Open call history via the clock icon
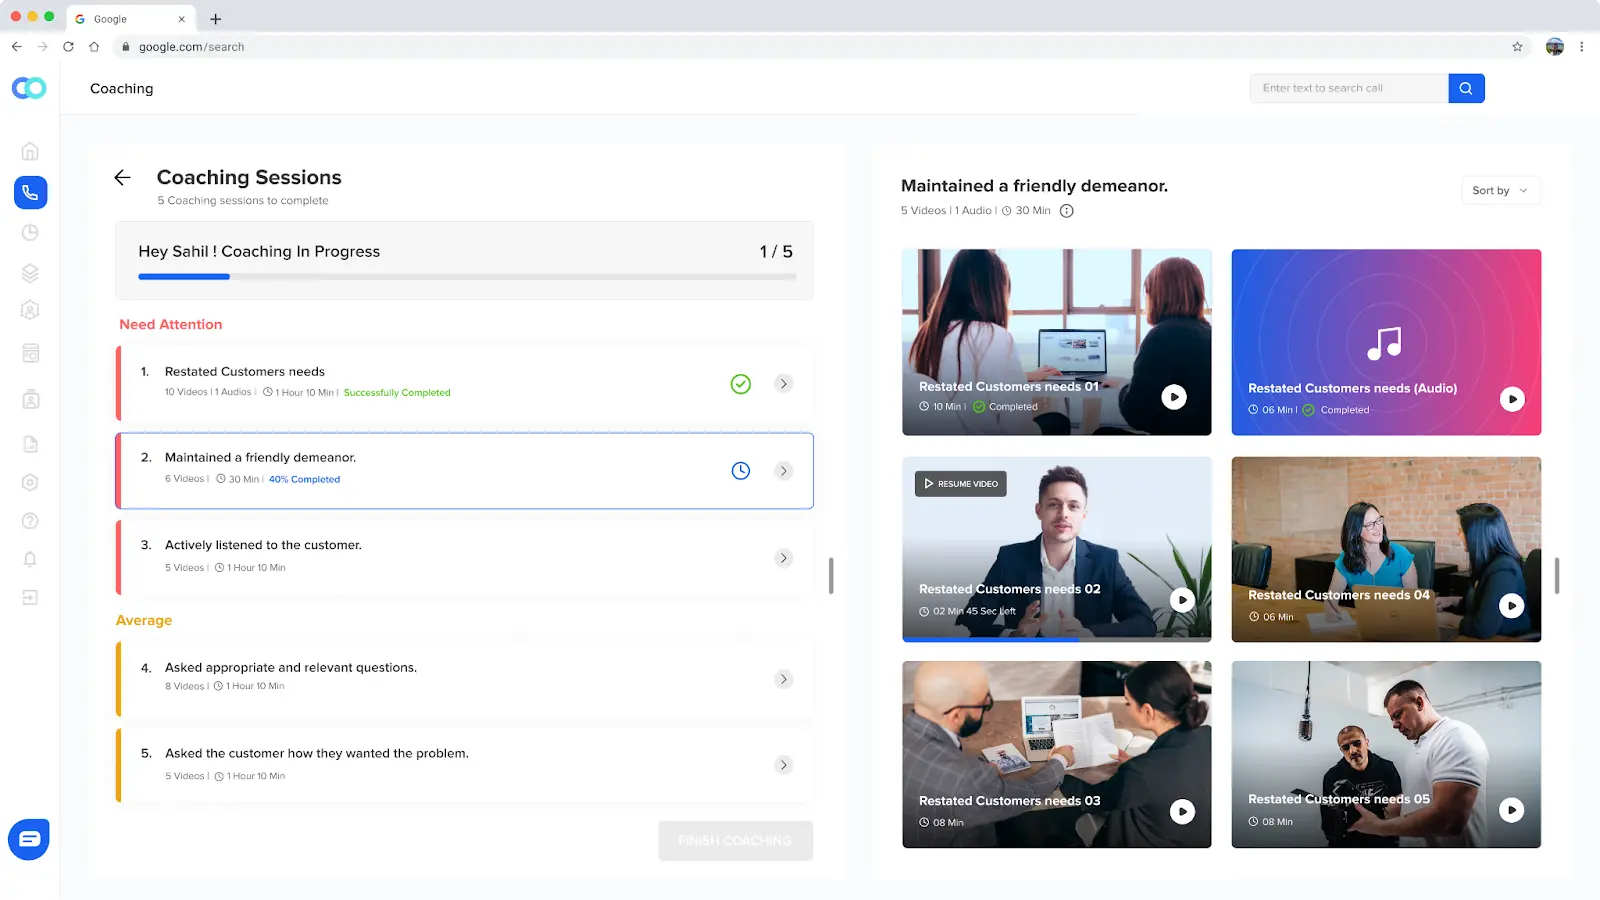 click(x=30, y=231)
